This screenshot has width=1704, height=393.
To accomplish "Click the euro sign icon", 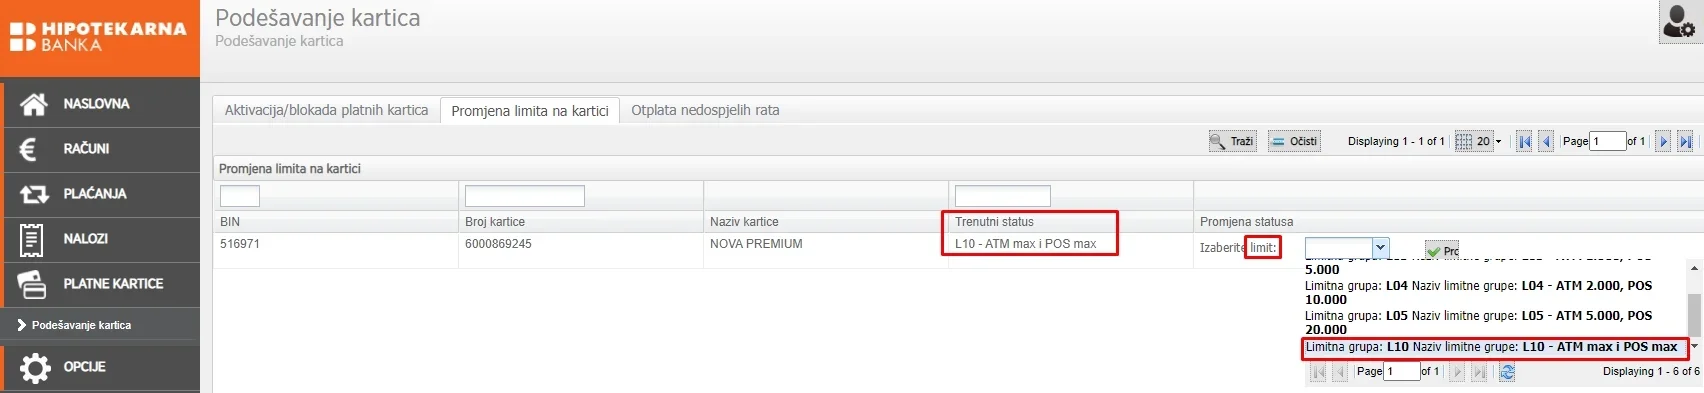I will (x=29, y=149).
